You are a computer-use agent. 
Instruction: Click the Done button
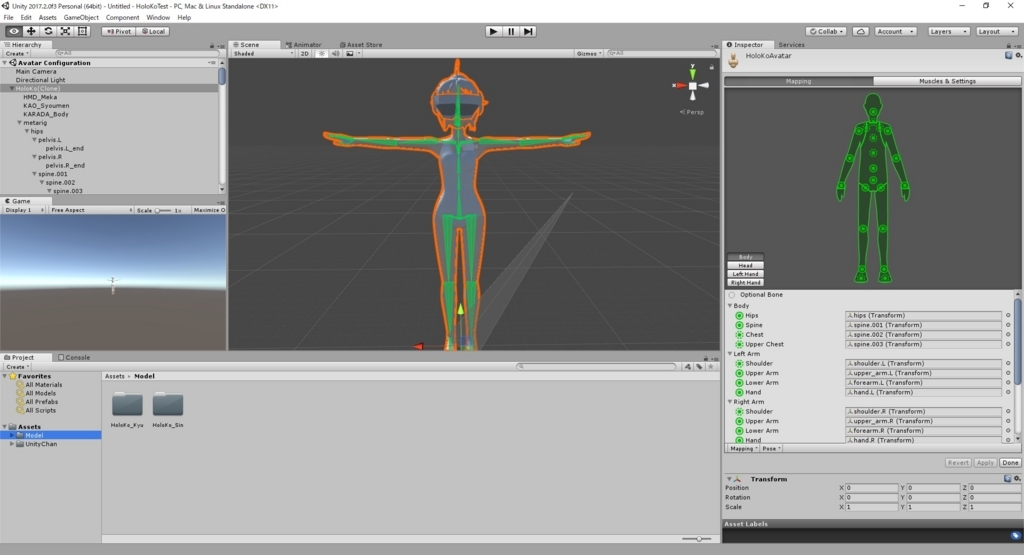click(x=1010, y=462)
